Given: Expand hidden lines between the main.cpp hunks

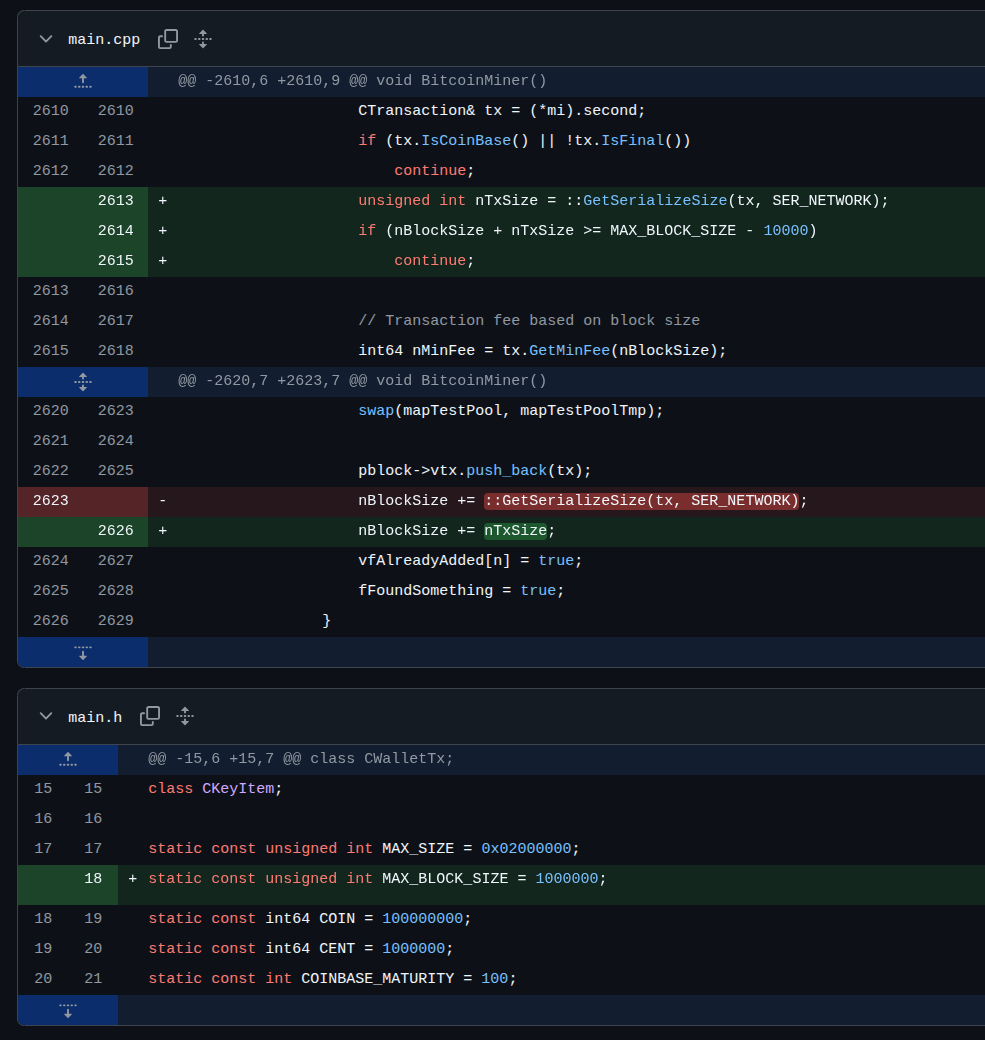Looking at the screenshot, I should (83, 381).
